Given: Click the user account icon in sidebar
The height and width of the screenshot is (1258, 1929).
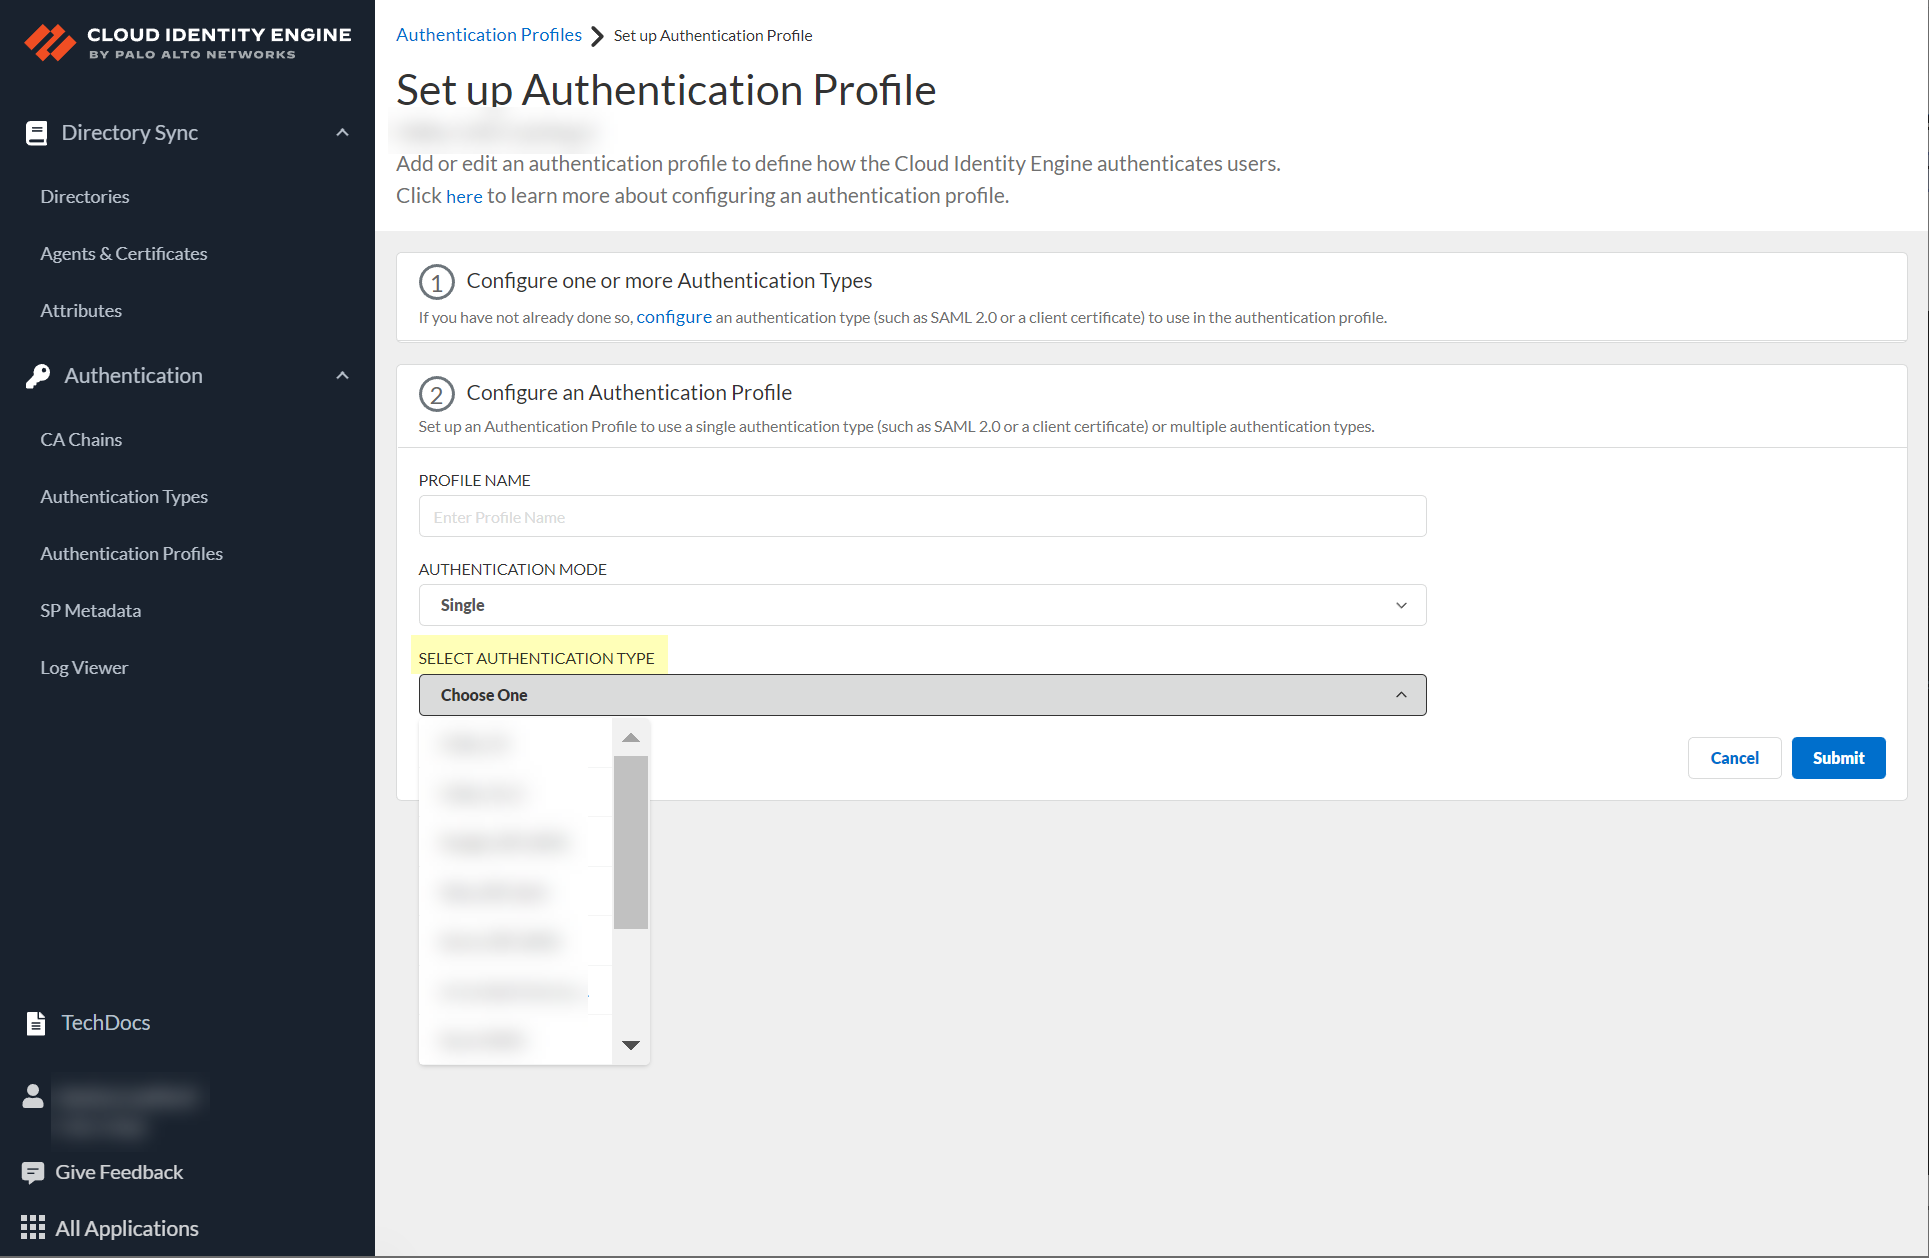Looking at the screenshot, I should (x=31, y=1096).
